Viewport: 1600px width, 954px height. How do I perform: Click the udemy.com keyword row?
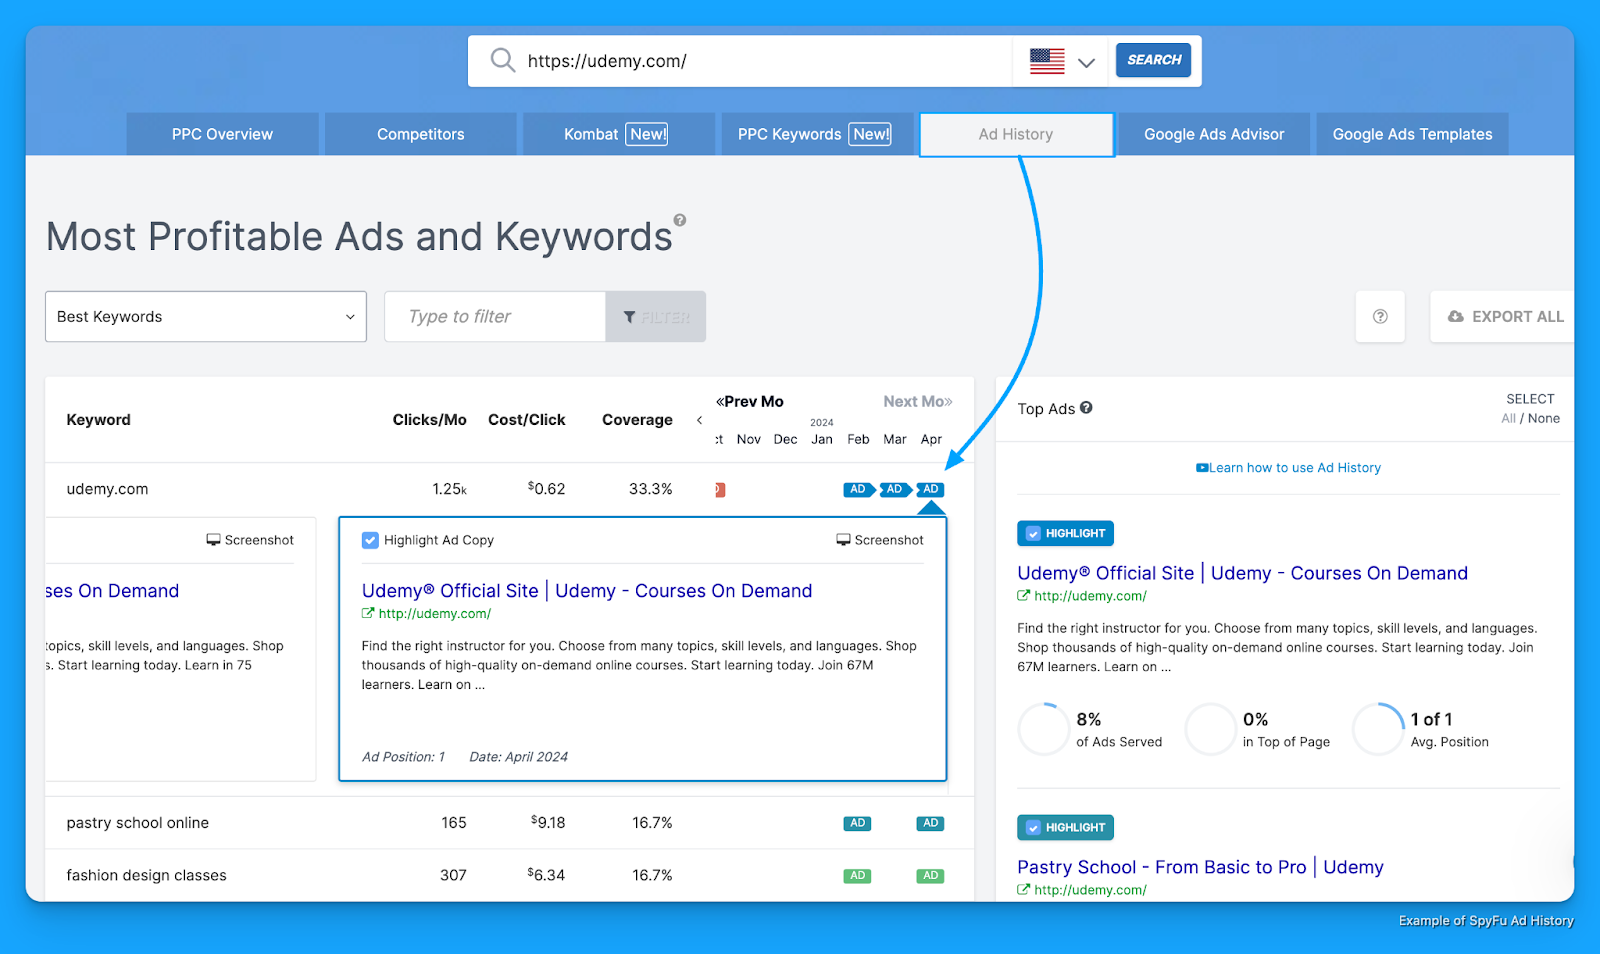[x=107, y=489]
